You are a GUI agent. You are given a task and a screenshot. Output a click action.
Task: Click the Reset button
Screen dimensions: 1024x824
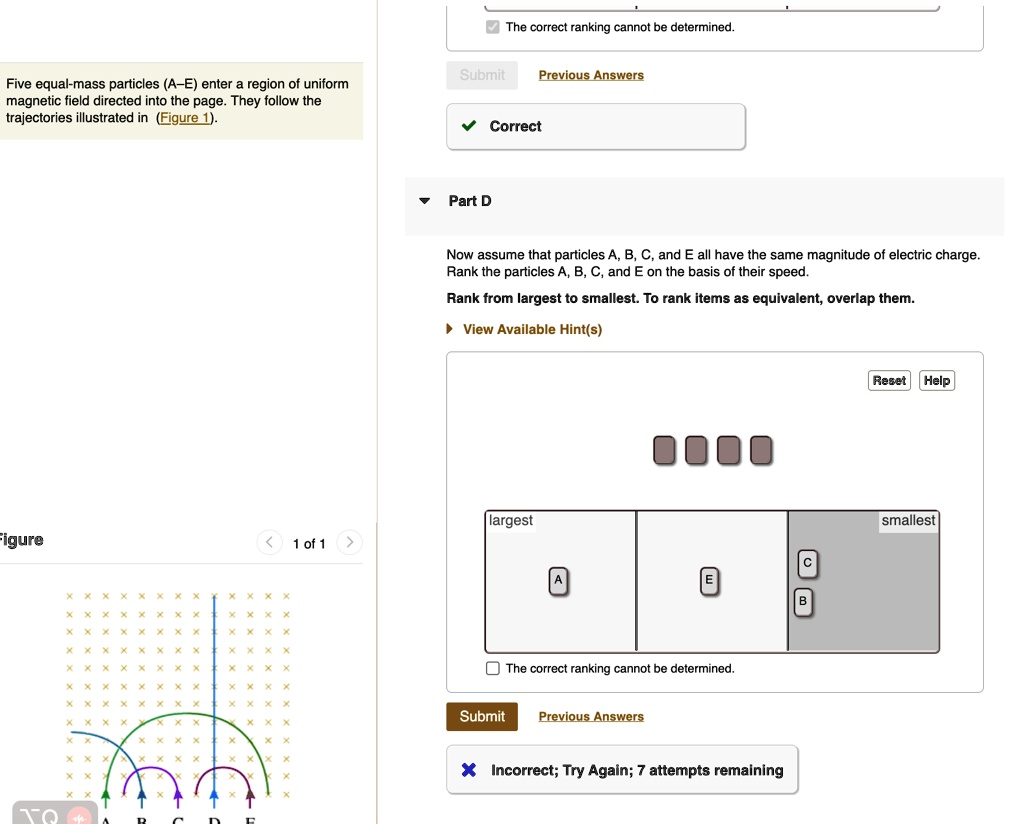click(889, 381)
